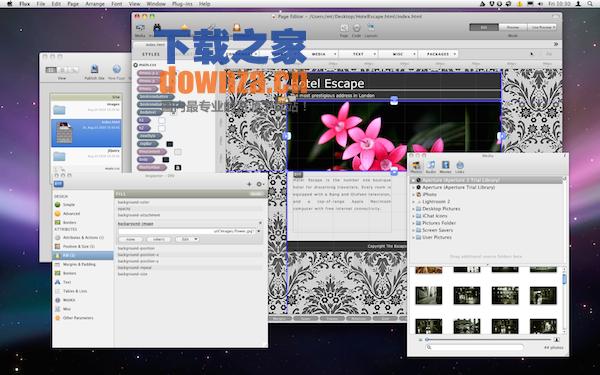This screenshot has width=600, height=375.
Task: Switch Mode to Preview
Action: tap(513, 27)
